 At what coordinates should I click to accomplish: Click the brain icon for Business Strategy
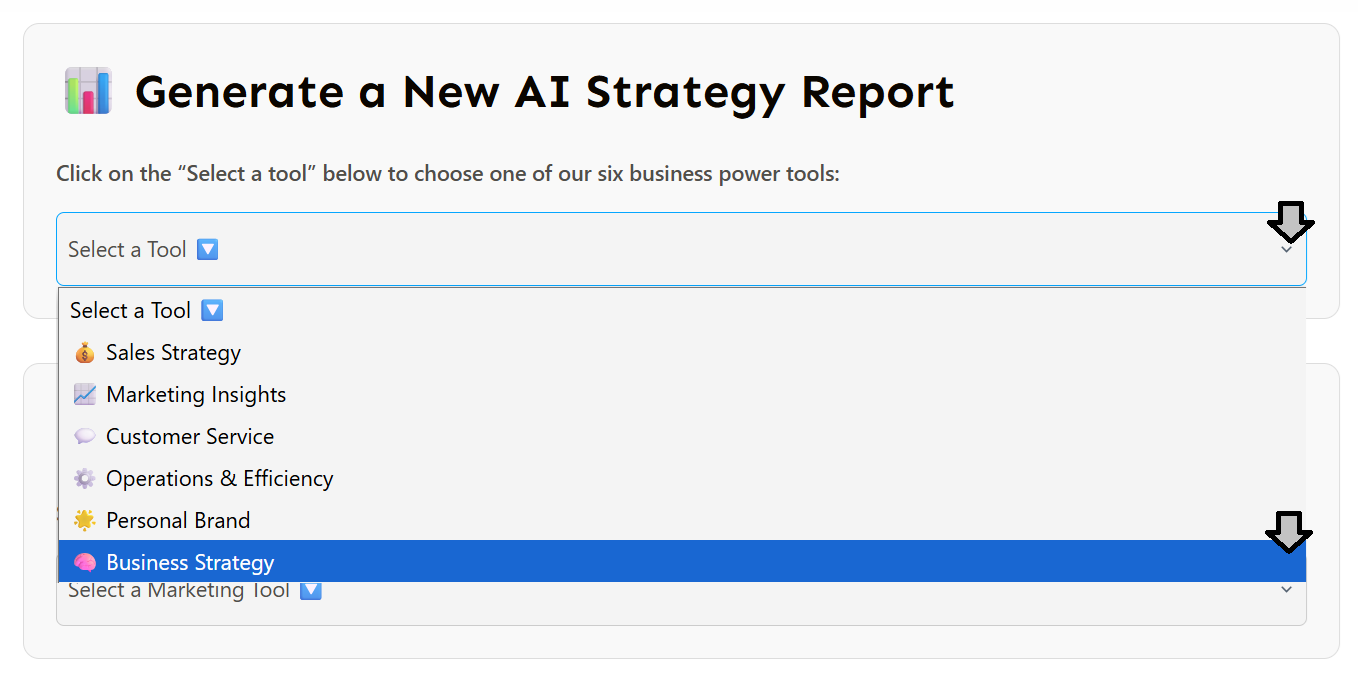pos(85,563)
